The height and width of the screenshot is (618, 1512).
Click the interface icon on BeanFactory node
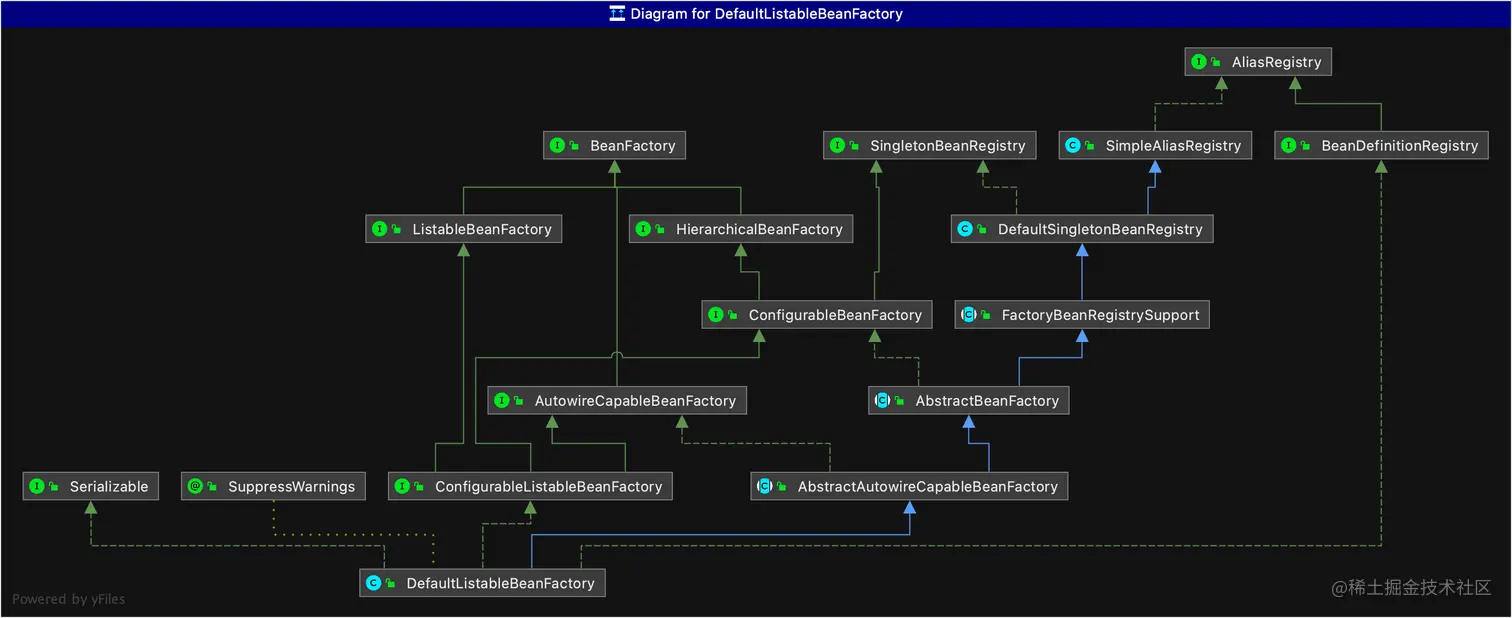[x=557, y=146]
